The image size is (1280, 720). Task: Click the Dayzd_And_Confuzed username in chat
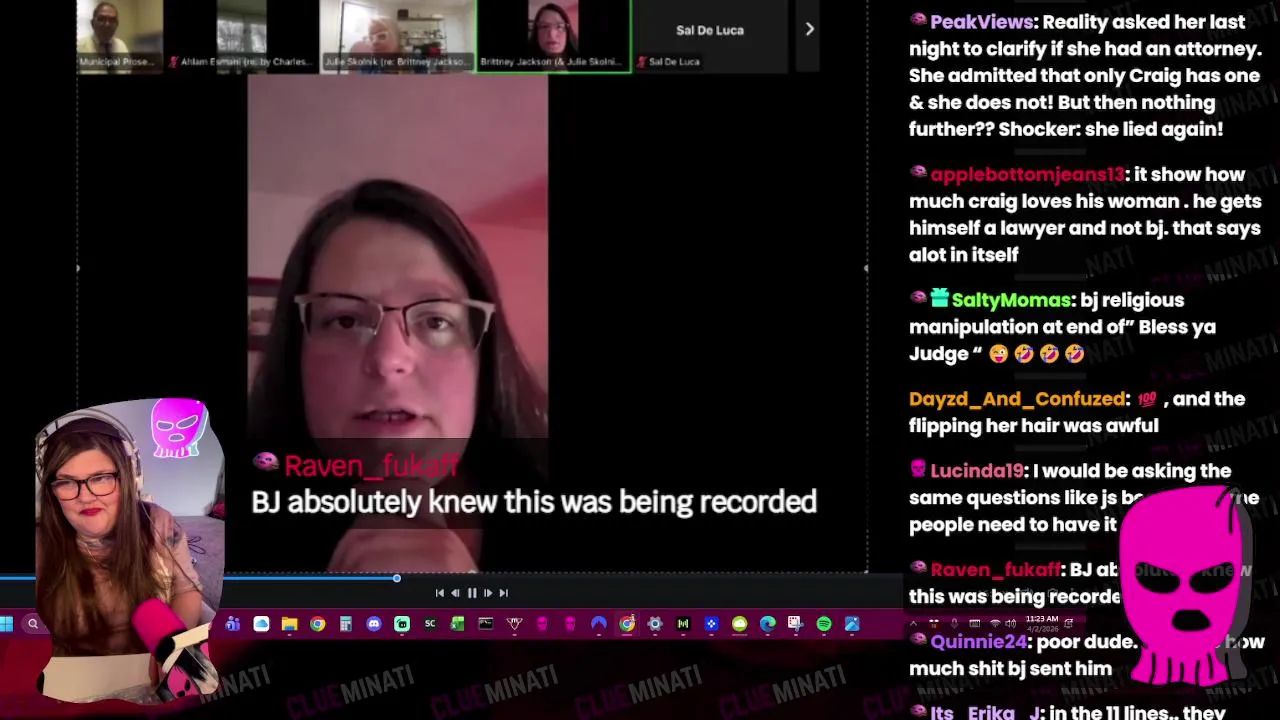point(1017,399)
